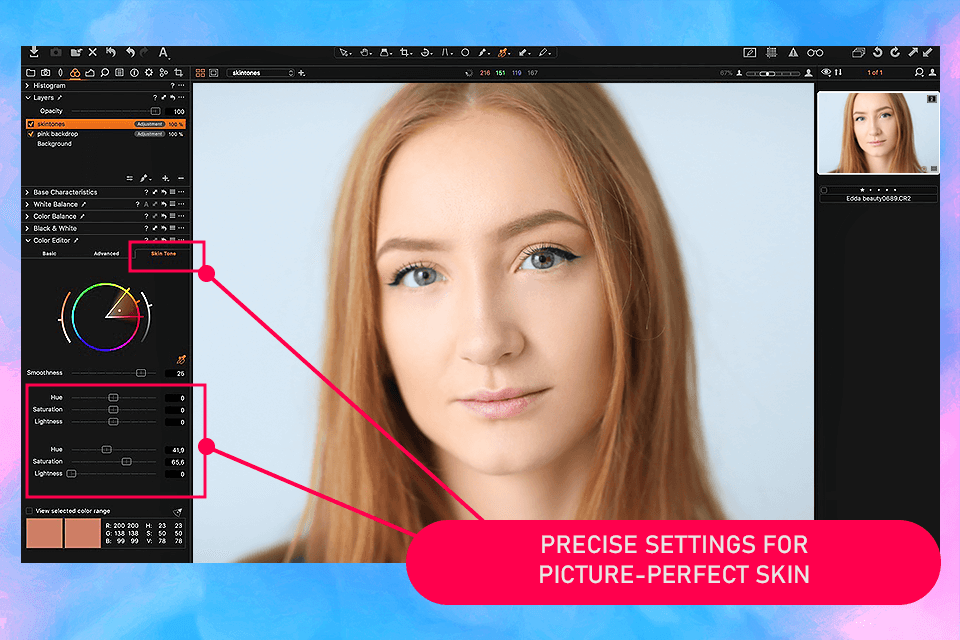Click the Smoothness value field showing 25
960x640 pixels.
tap(176, 373)
